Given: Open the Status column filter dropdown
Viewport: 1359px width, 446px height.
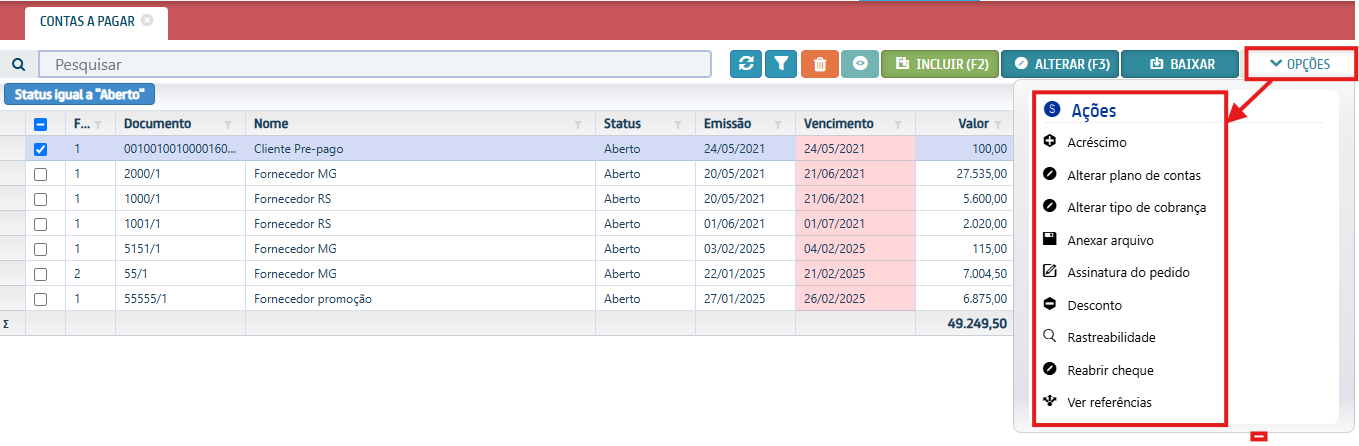Looking at the screenshot, I should pos(678,125).
